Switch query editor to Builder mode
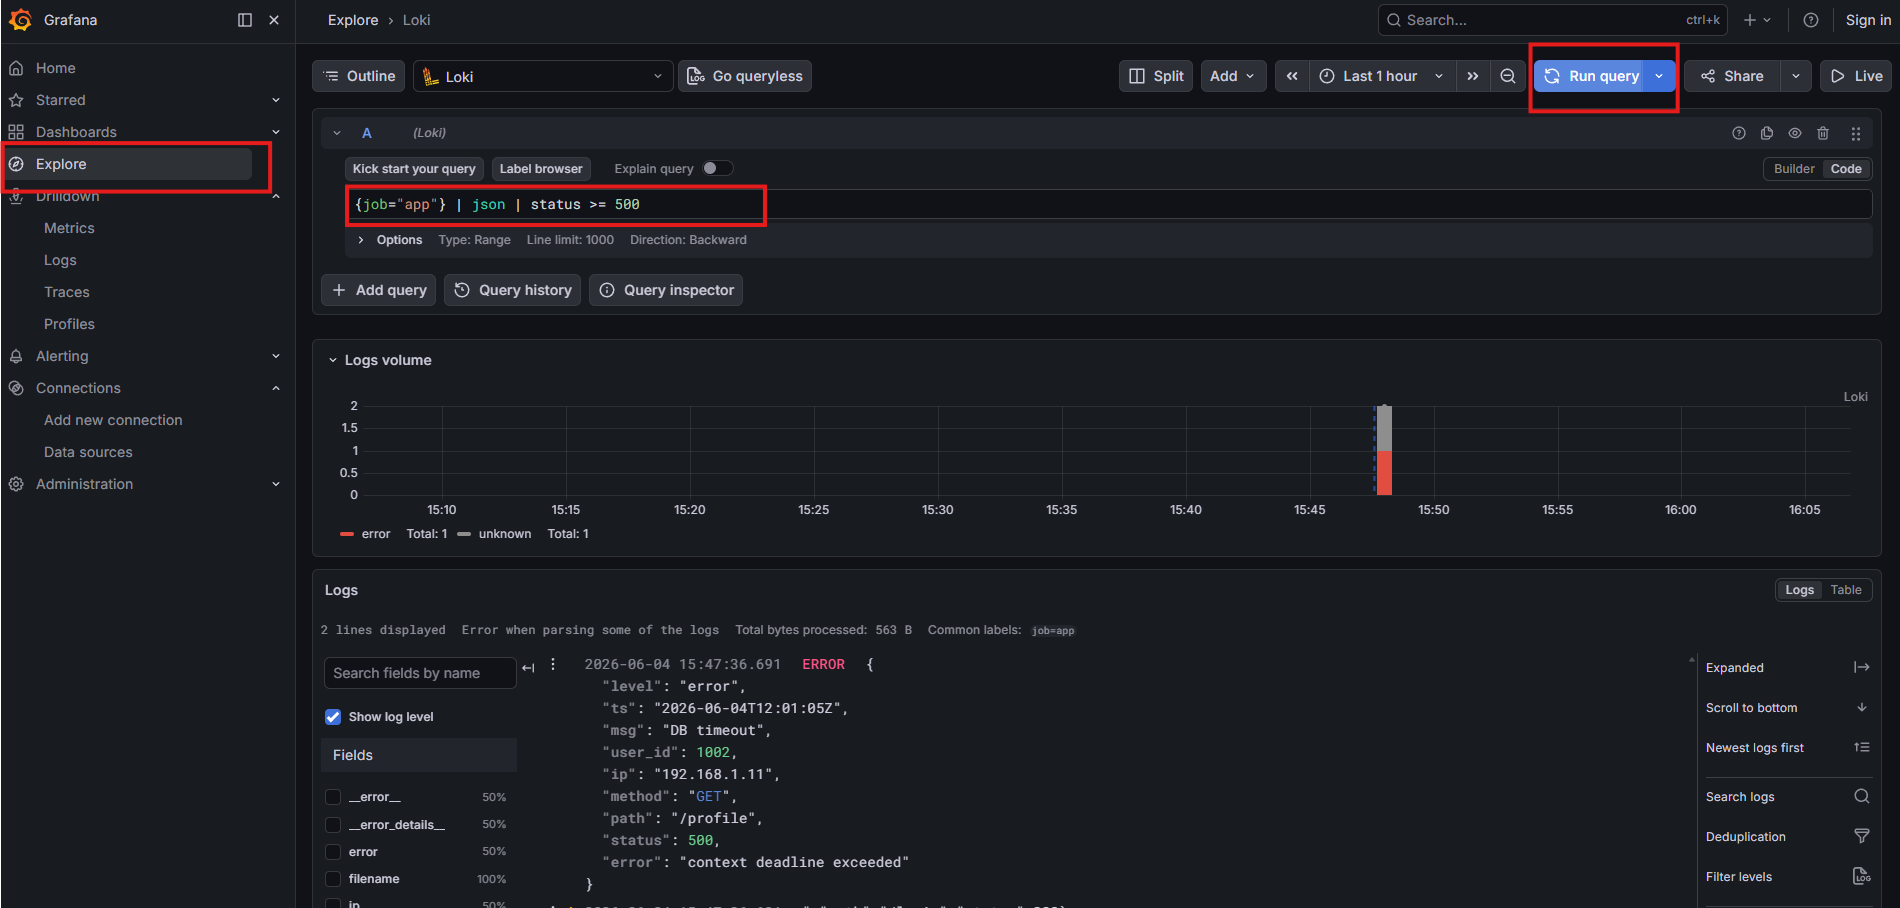Image resolution: width=1900 pixels, height=908 pixels. [x=1794, y=169]
